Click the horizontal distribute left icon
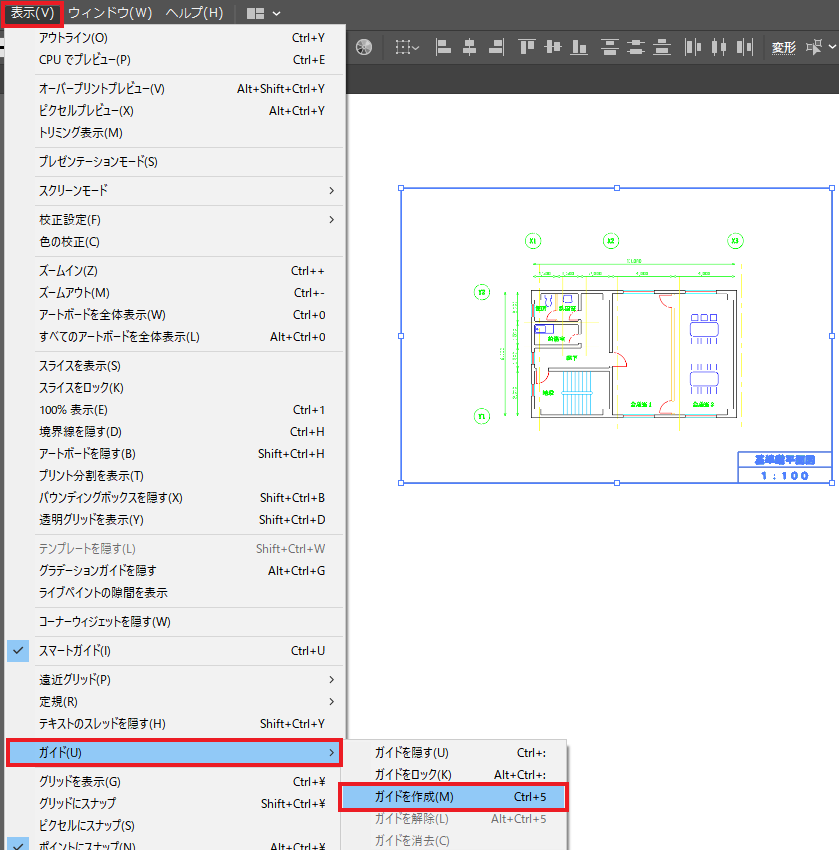 coord(693,47)
